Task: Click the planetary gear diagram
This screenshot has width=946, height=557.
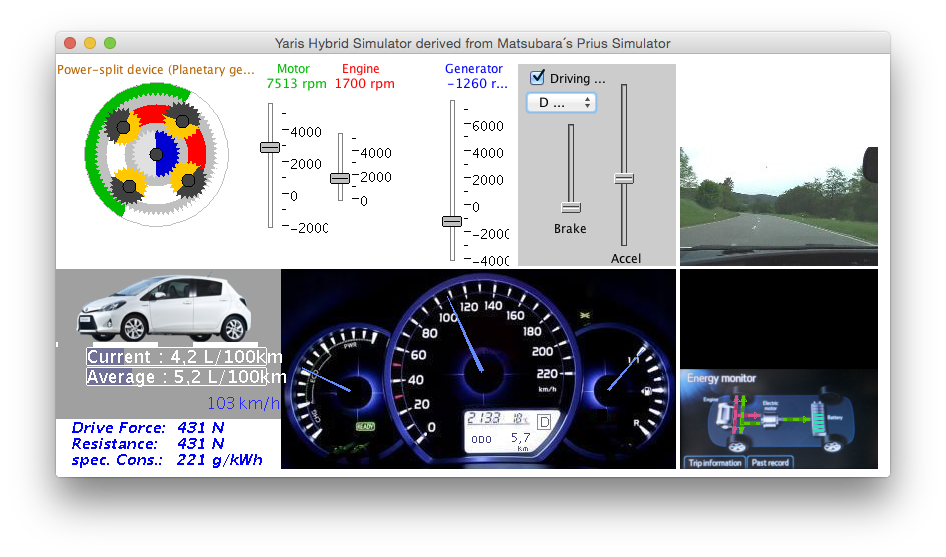Action: click(157, 155)
